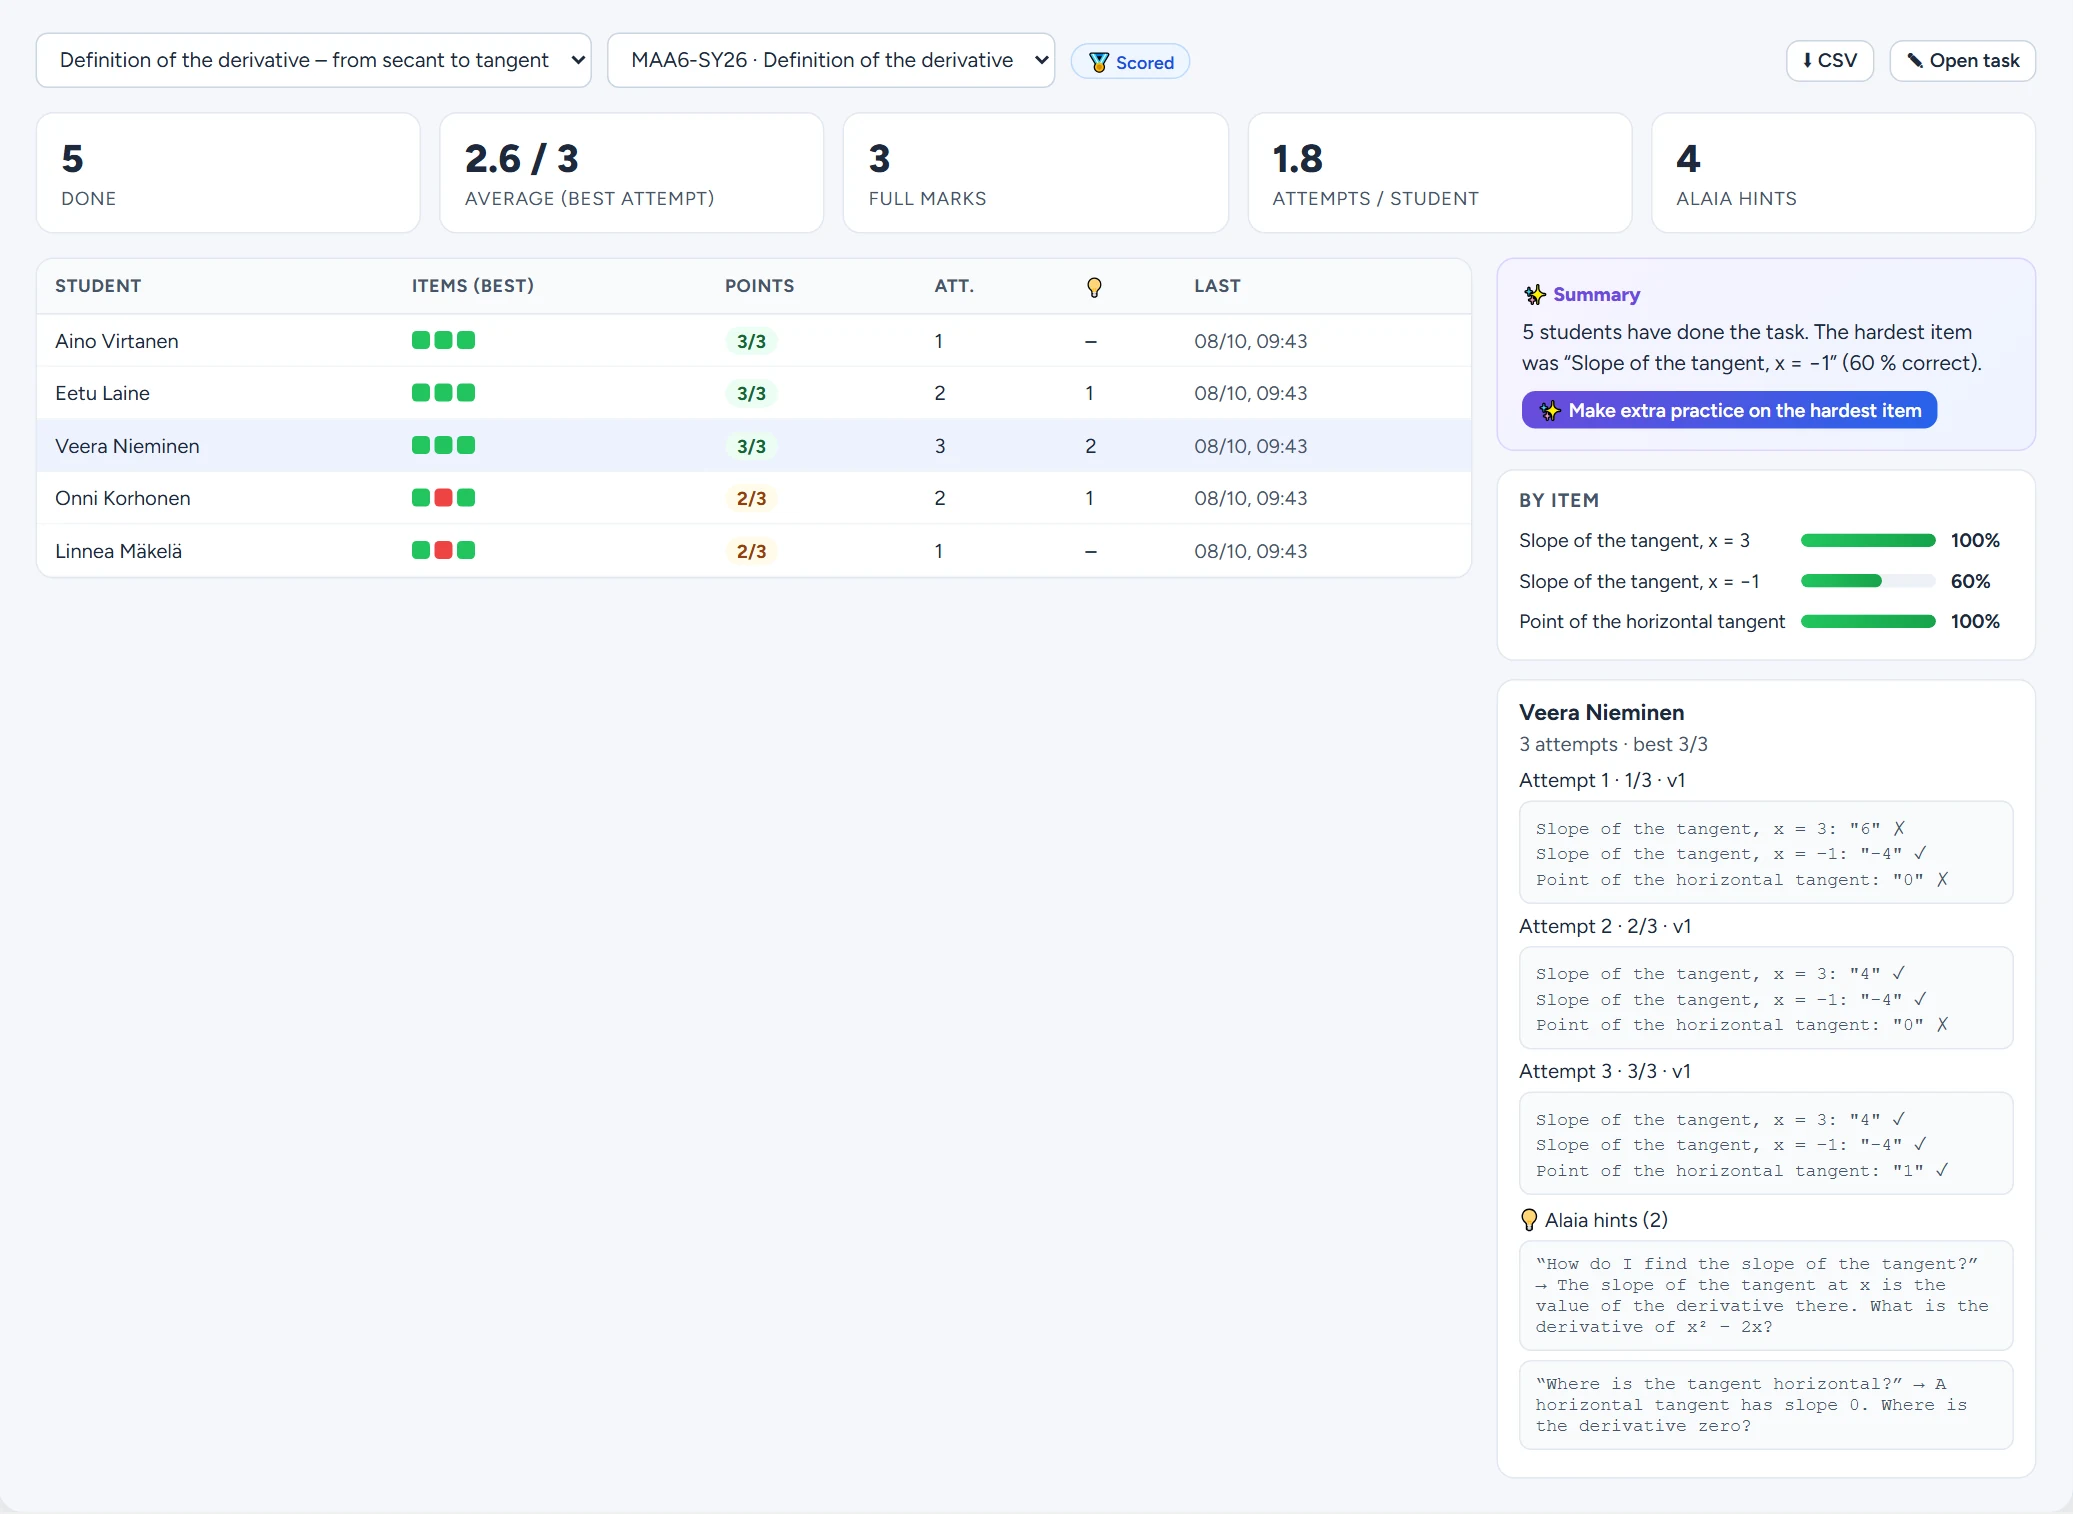Select the Onni Korhonen row

pyautogui.click(x=753, y=498)
